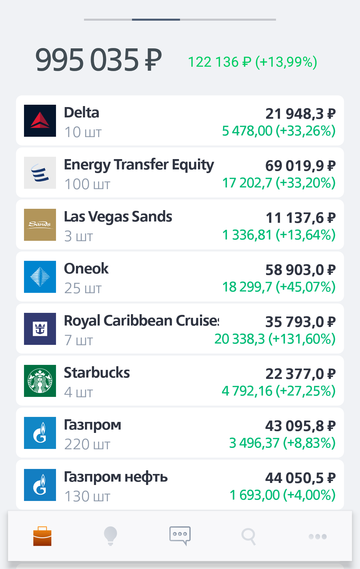This screenshot has width=360, height=569.
Task: Select the active page indicator segment
Action: 156,19
